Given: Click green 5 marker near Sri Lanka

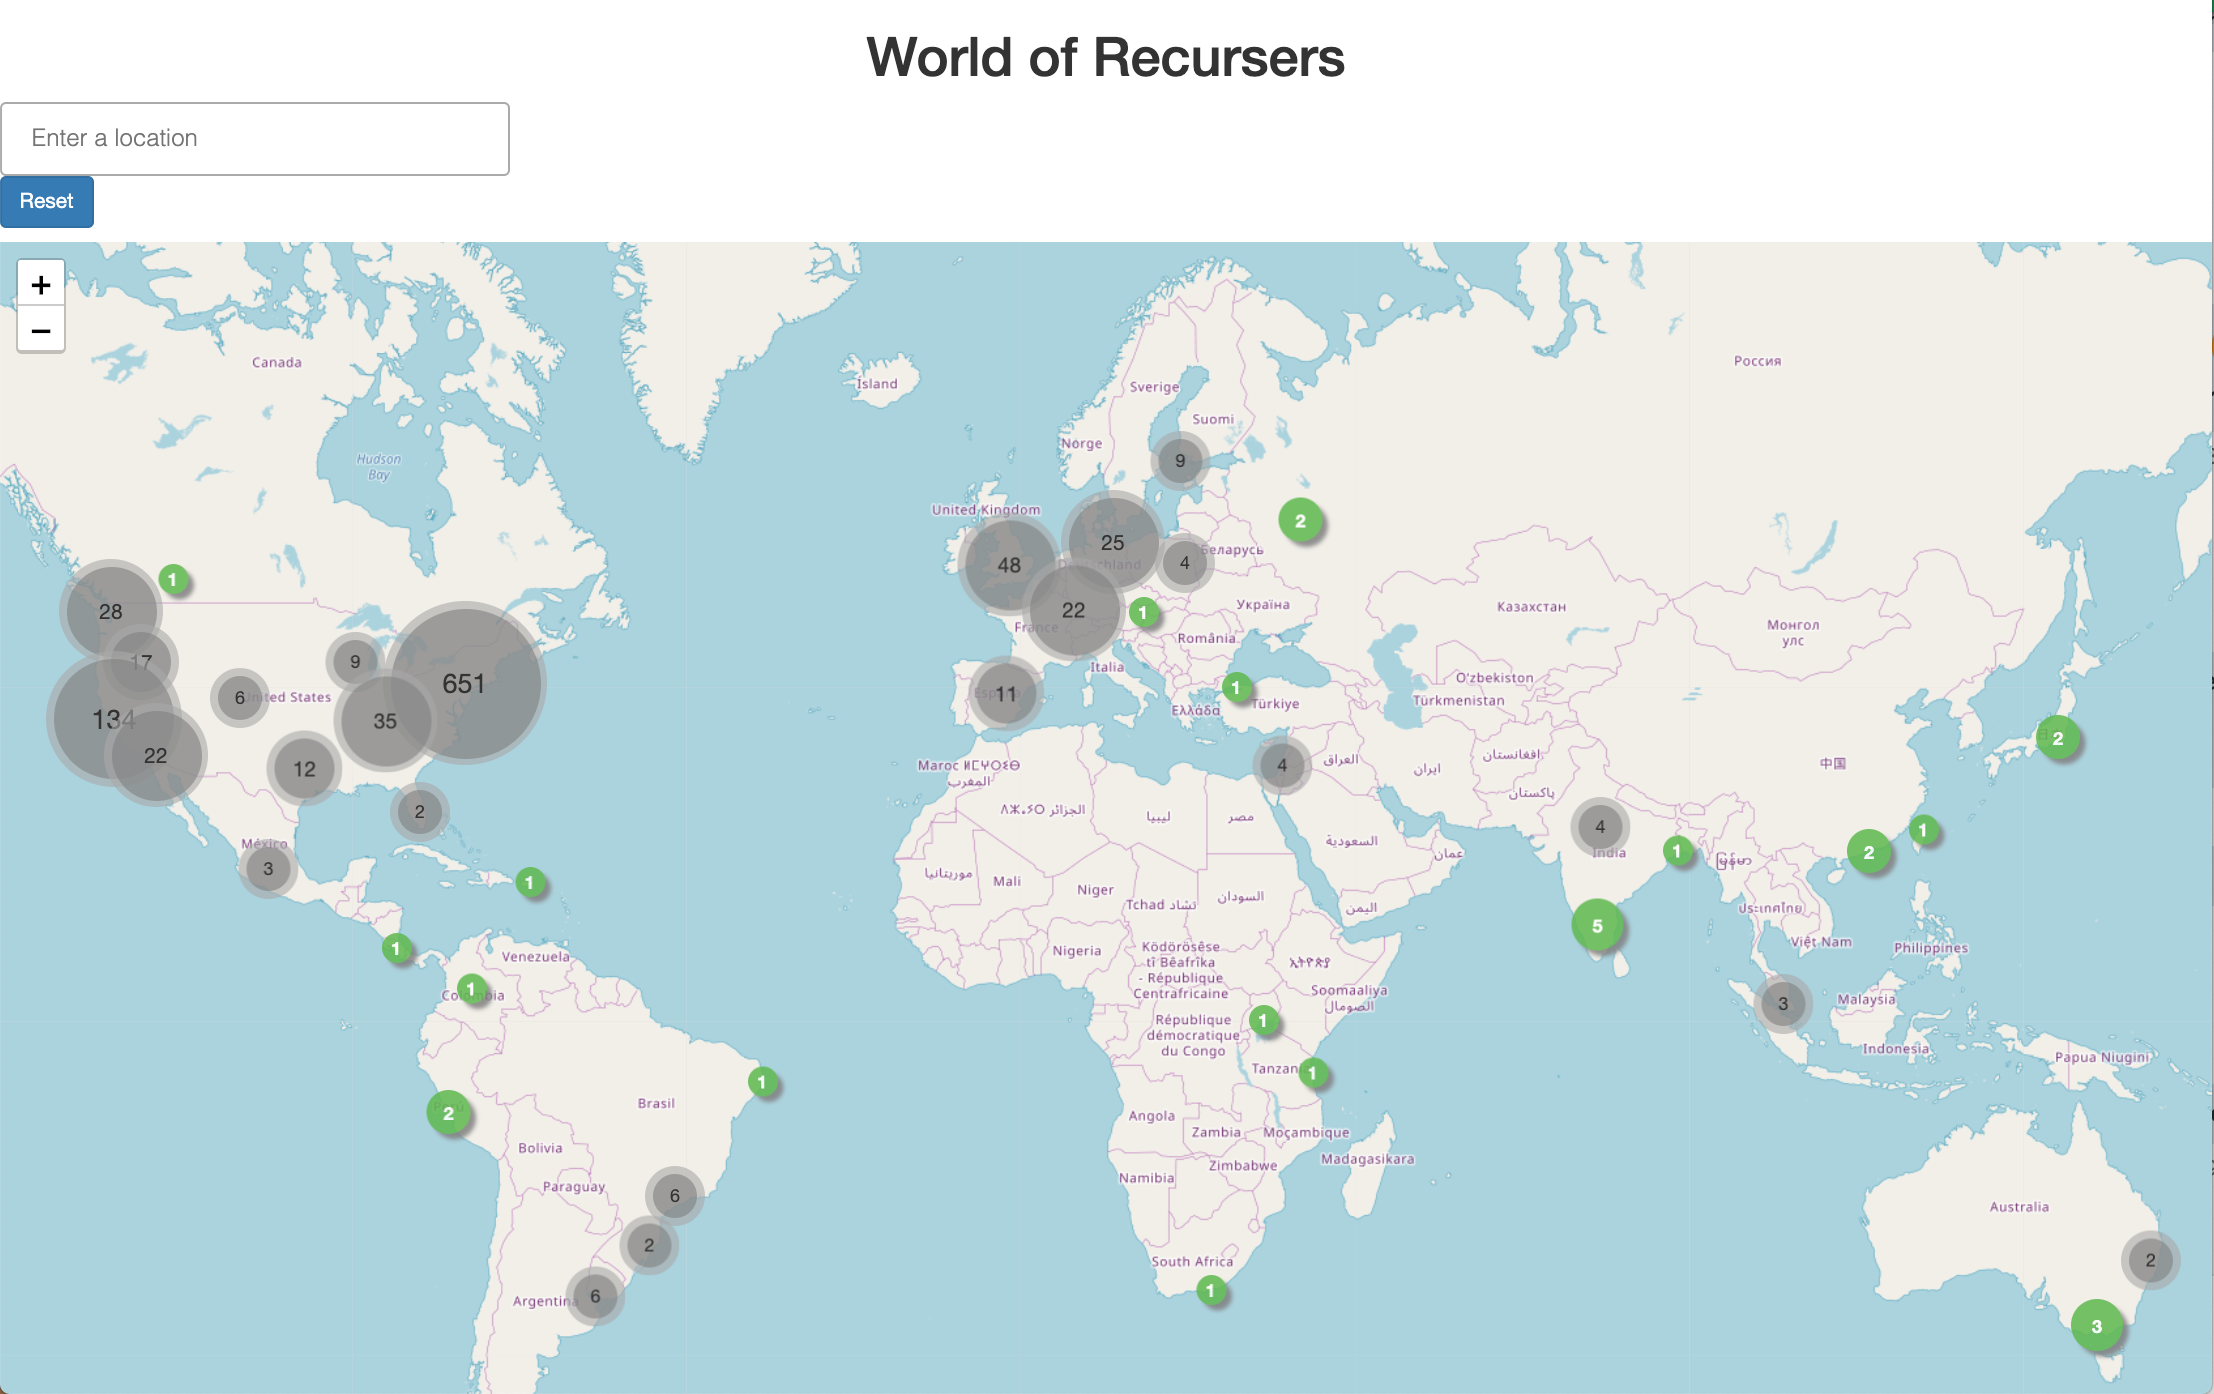Looking at the screenshot, I should pos(1597,926).
